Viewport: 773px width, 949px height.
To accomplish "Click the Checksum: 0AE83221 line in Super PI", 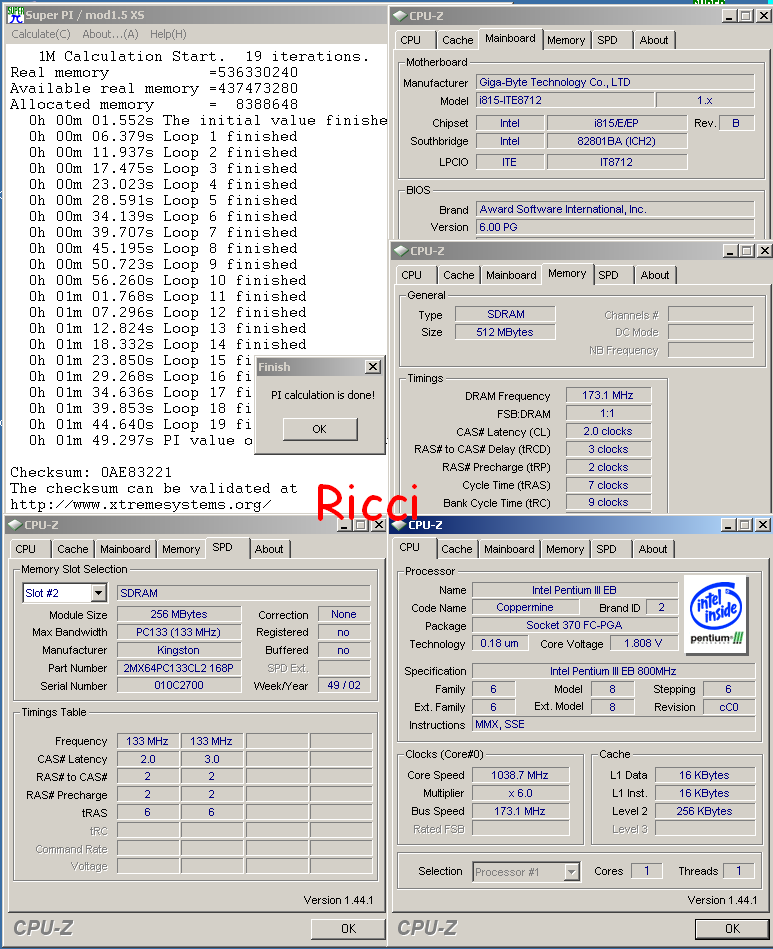I will 91,472.
